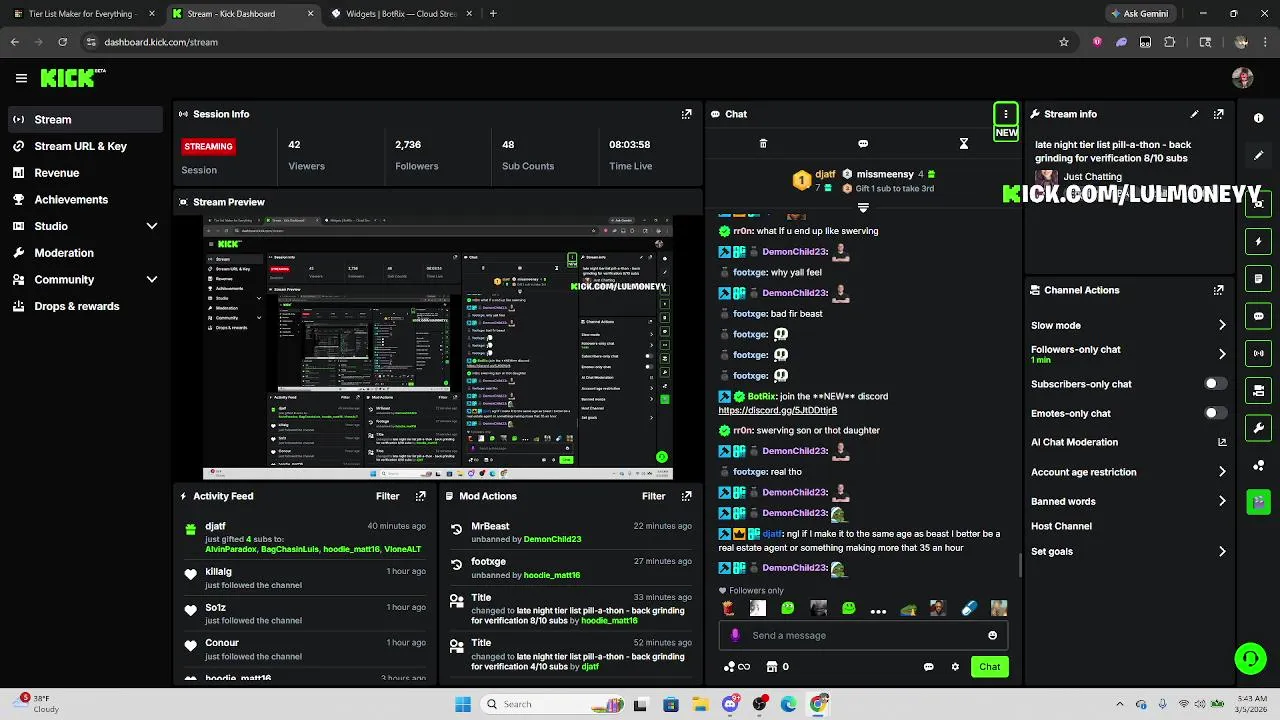Select the blue pill emote in quick emotes
The image size is (1280, 720).
pos(969,608)
